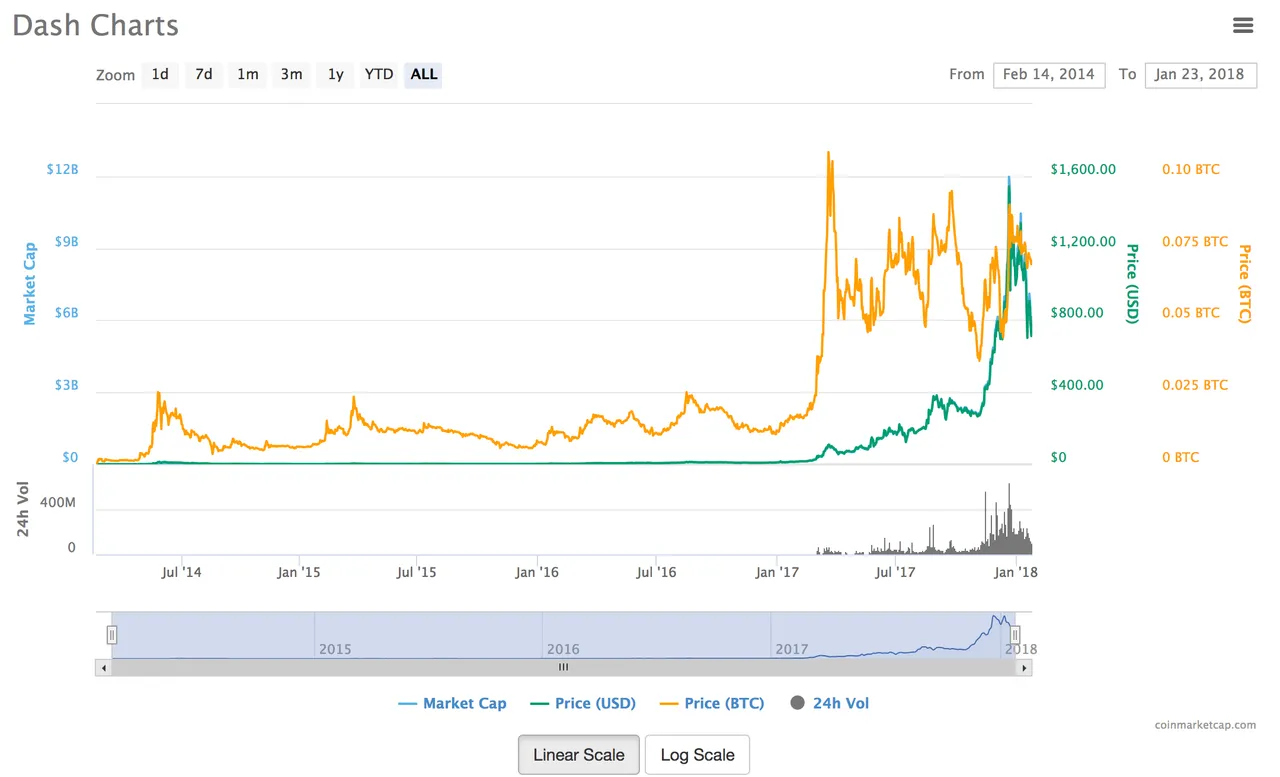Open the coinmarketcap.com credit link
This screenshot has height=777, width=1280.
point(1205,725)
